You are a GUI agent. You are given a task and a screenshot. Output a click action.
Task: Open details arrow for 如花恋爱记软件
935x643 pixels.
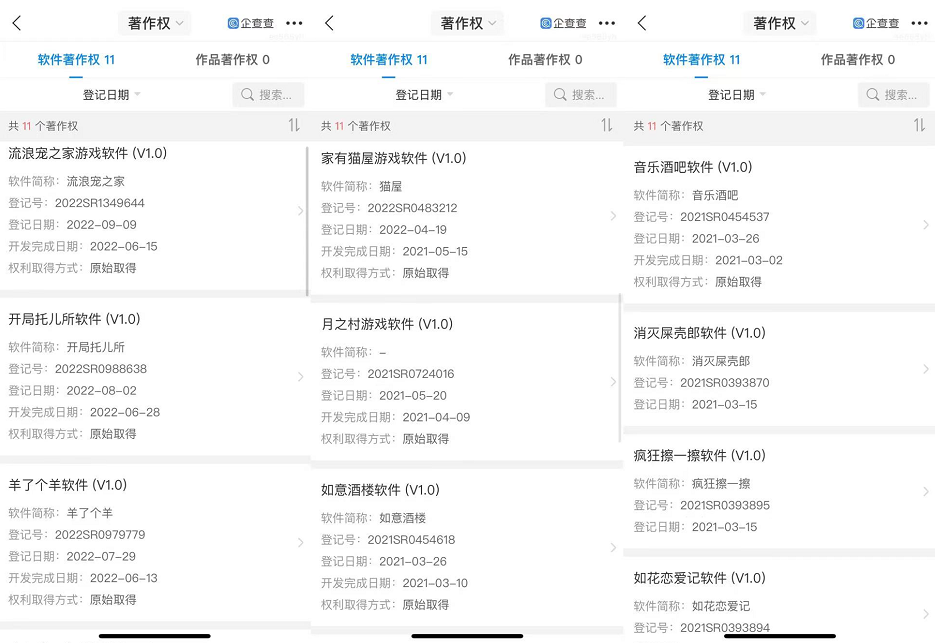(925, 614)
